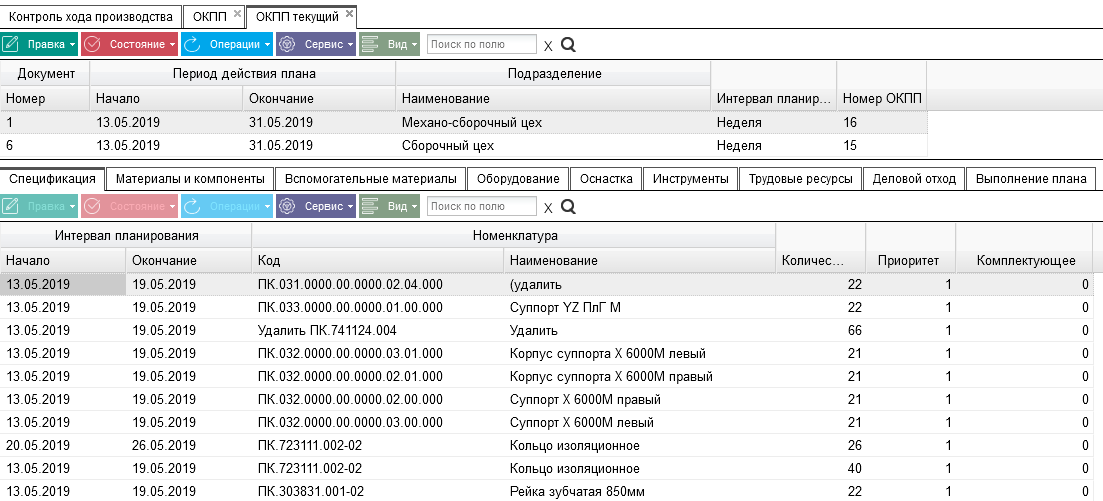This screenshot has width=1103, height=501.
Task: Open Операции dropdown in top toolbar
Action: click(x=227, y=44)
